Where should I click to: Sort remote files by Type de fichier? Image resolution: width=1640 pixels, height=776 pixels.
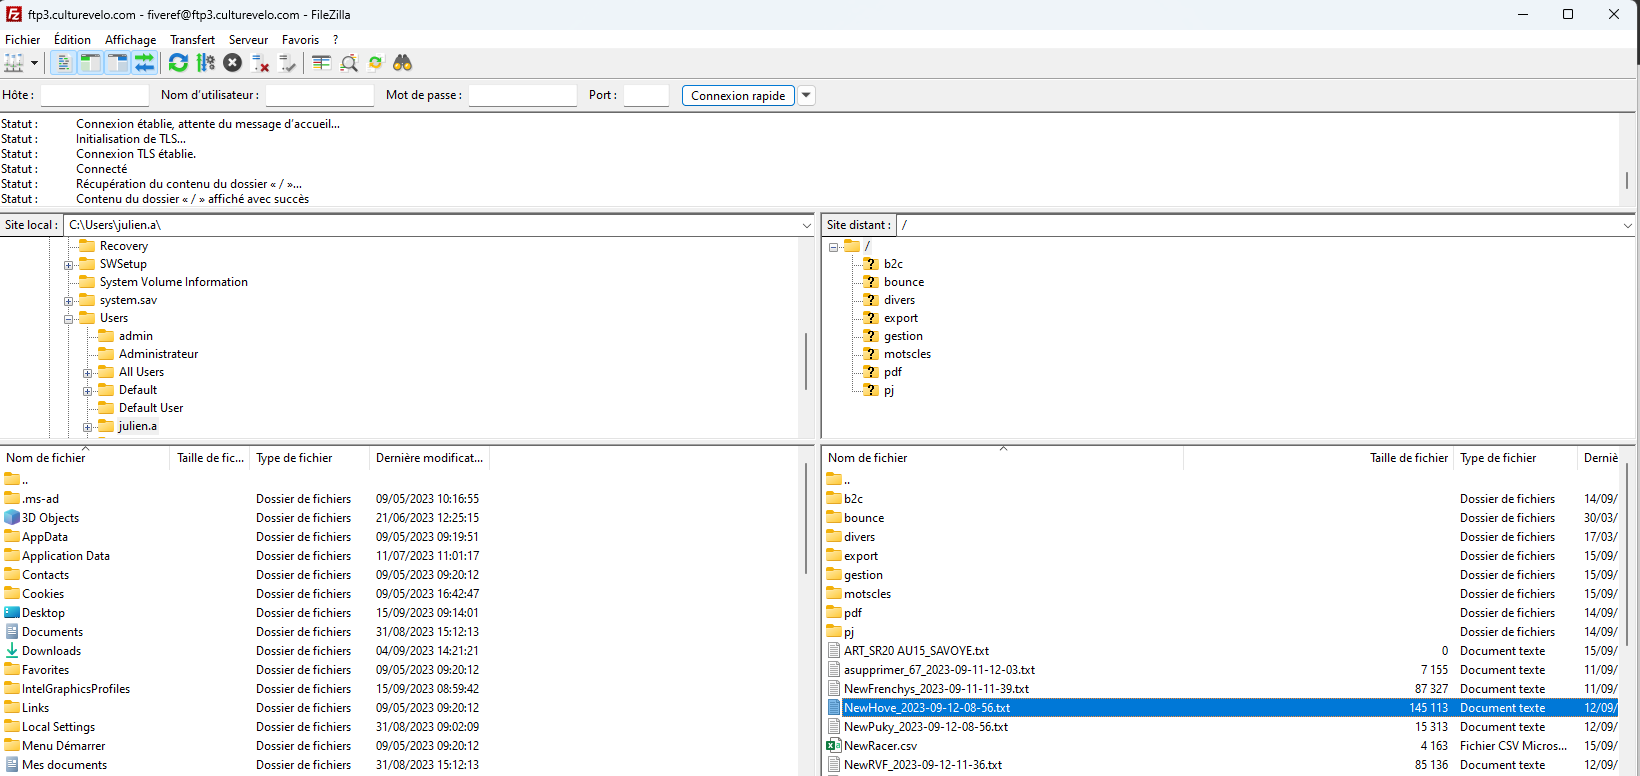coord(1515,458)
